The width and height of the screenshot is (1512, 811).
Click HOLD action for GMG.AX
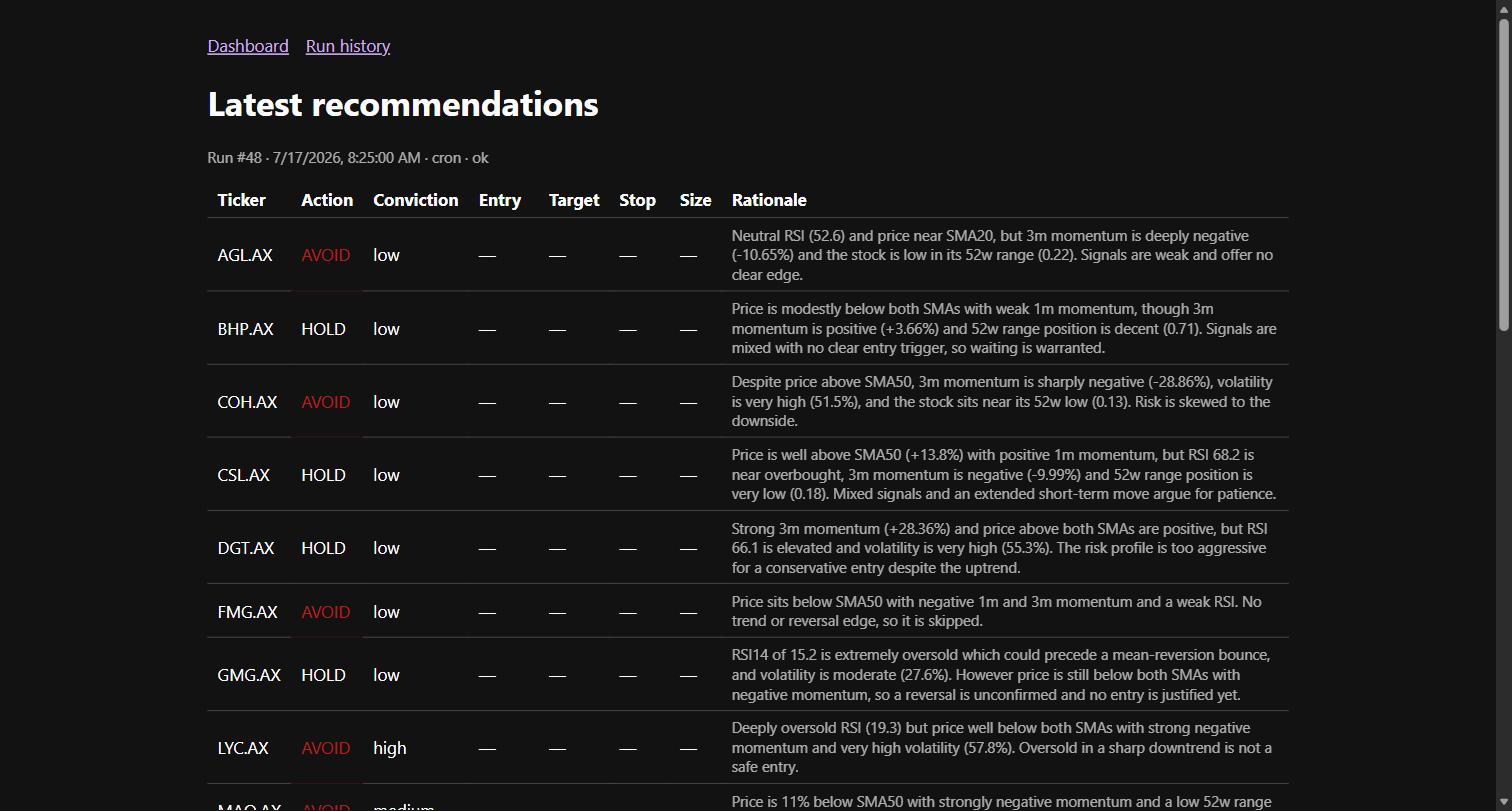tap(323, 675)
